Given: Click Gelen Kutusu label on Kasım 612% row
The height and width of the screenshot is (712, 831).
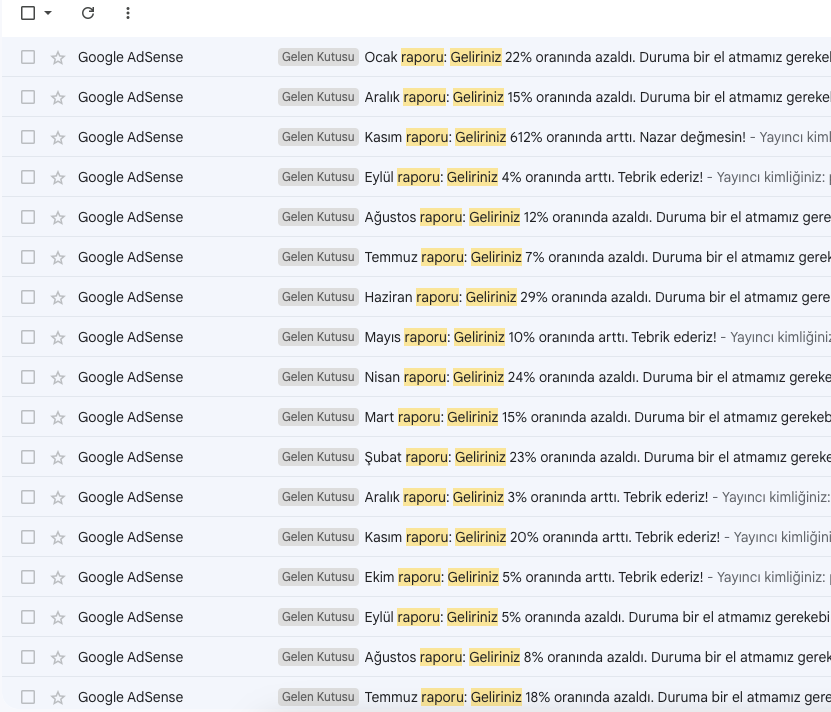Looking at the screenshot, I should [318, 137].
